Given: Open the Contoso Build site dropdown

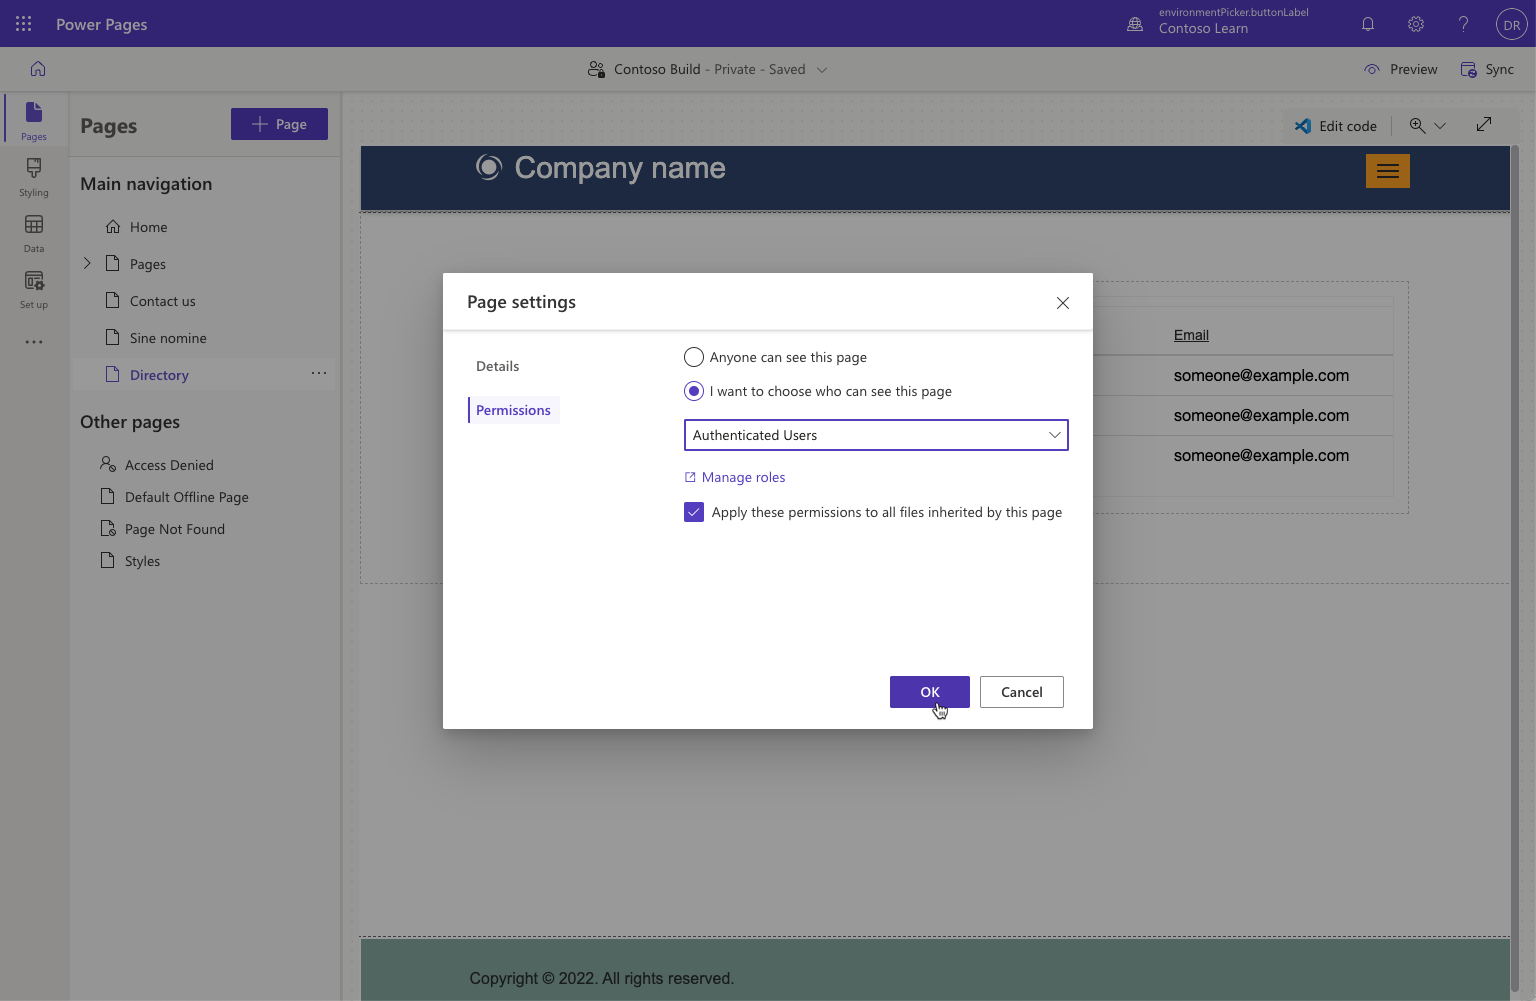Looking at the screenshot, I should (x=821, y=69).
